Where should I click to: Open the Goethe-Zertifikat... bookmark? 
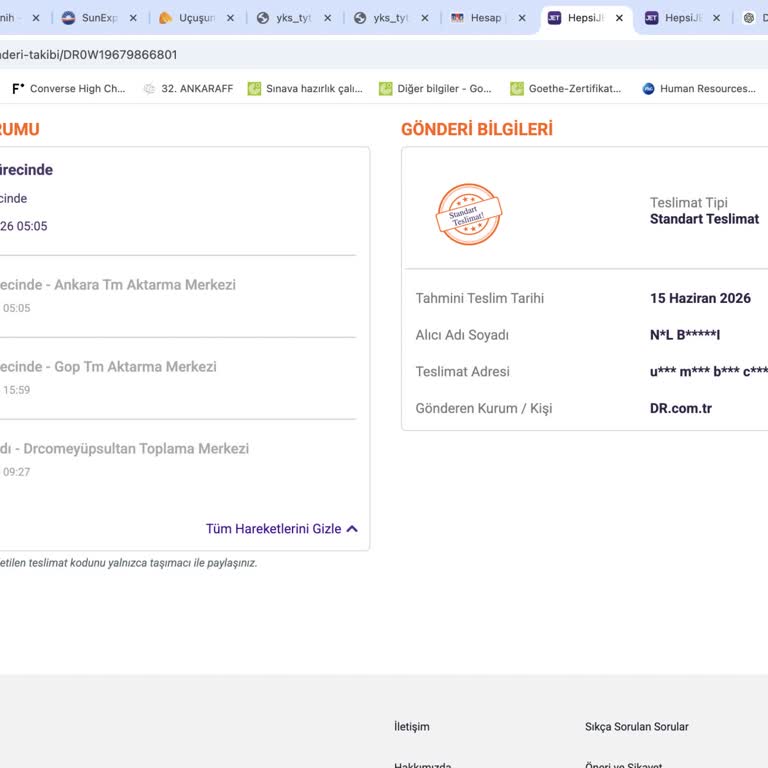566,89
